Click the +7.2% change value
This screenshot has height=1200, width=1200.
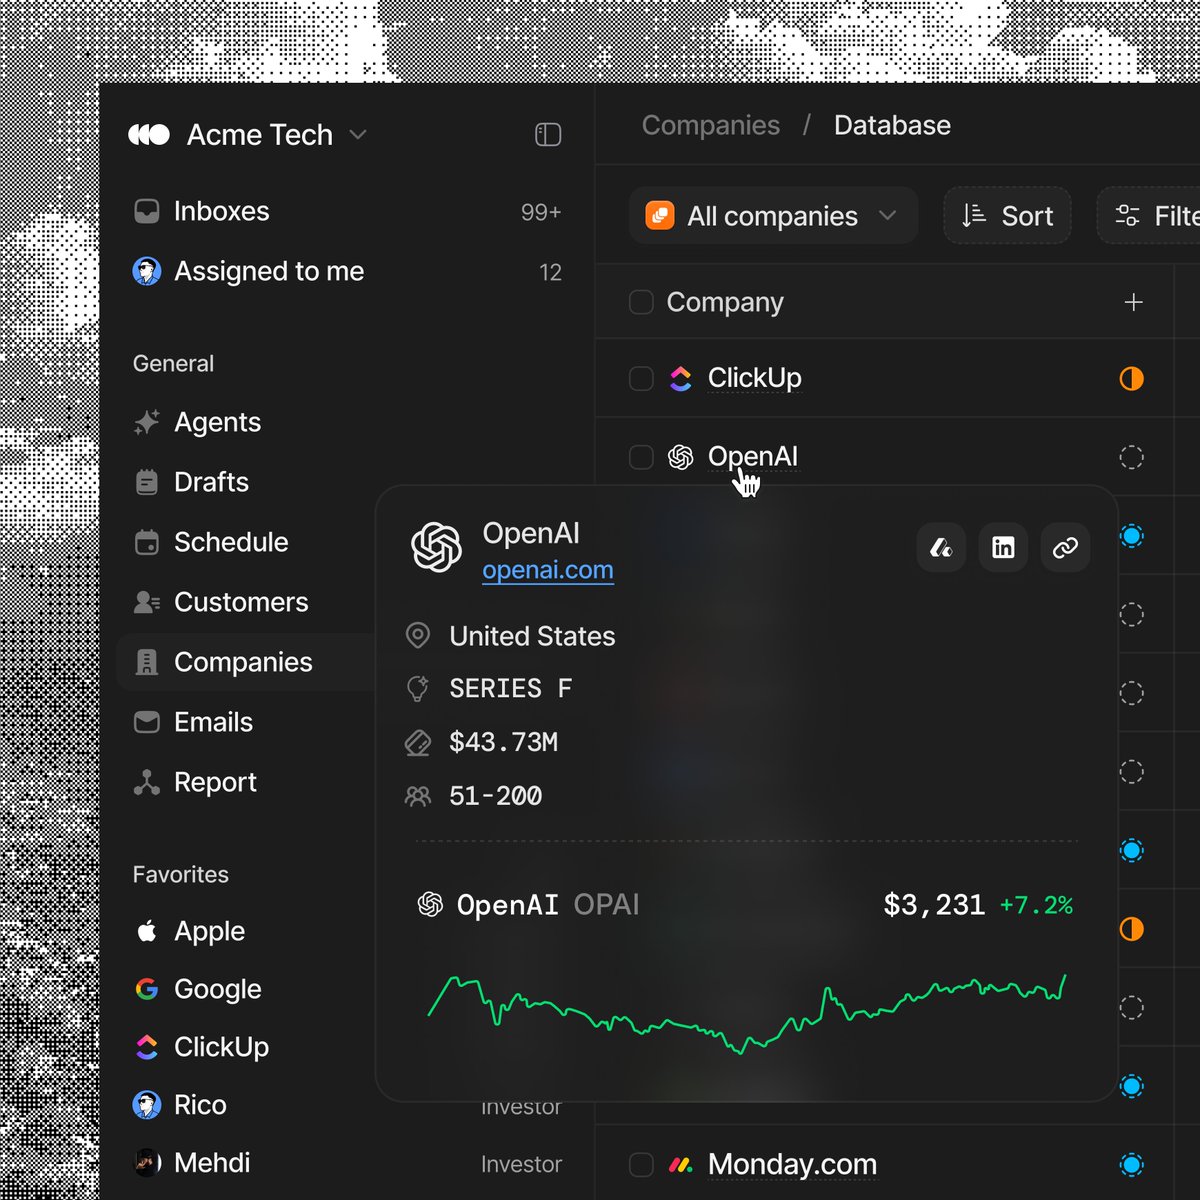1036,905
